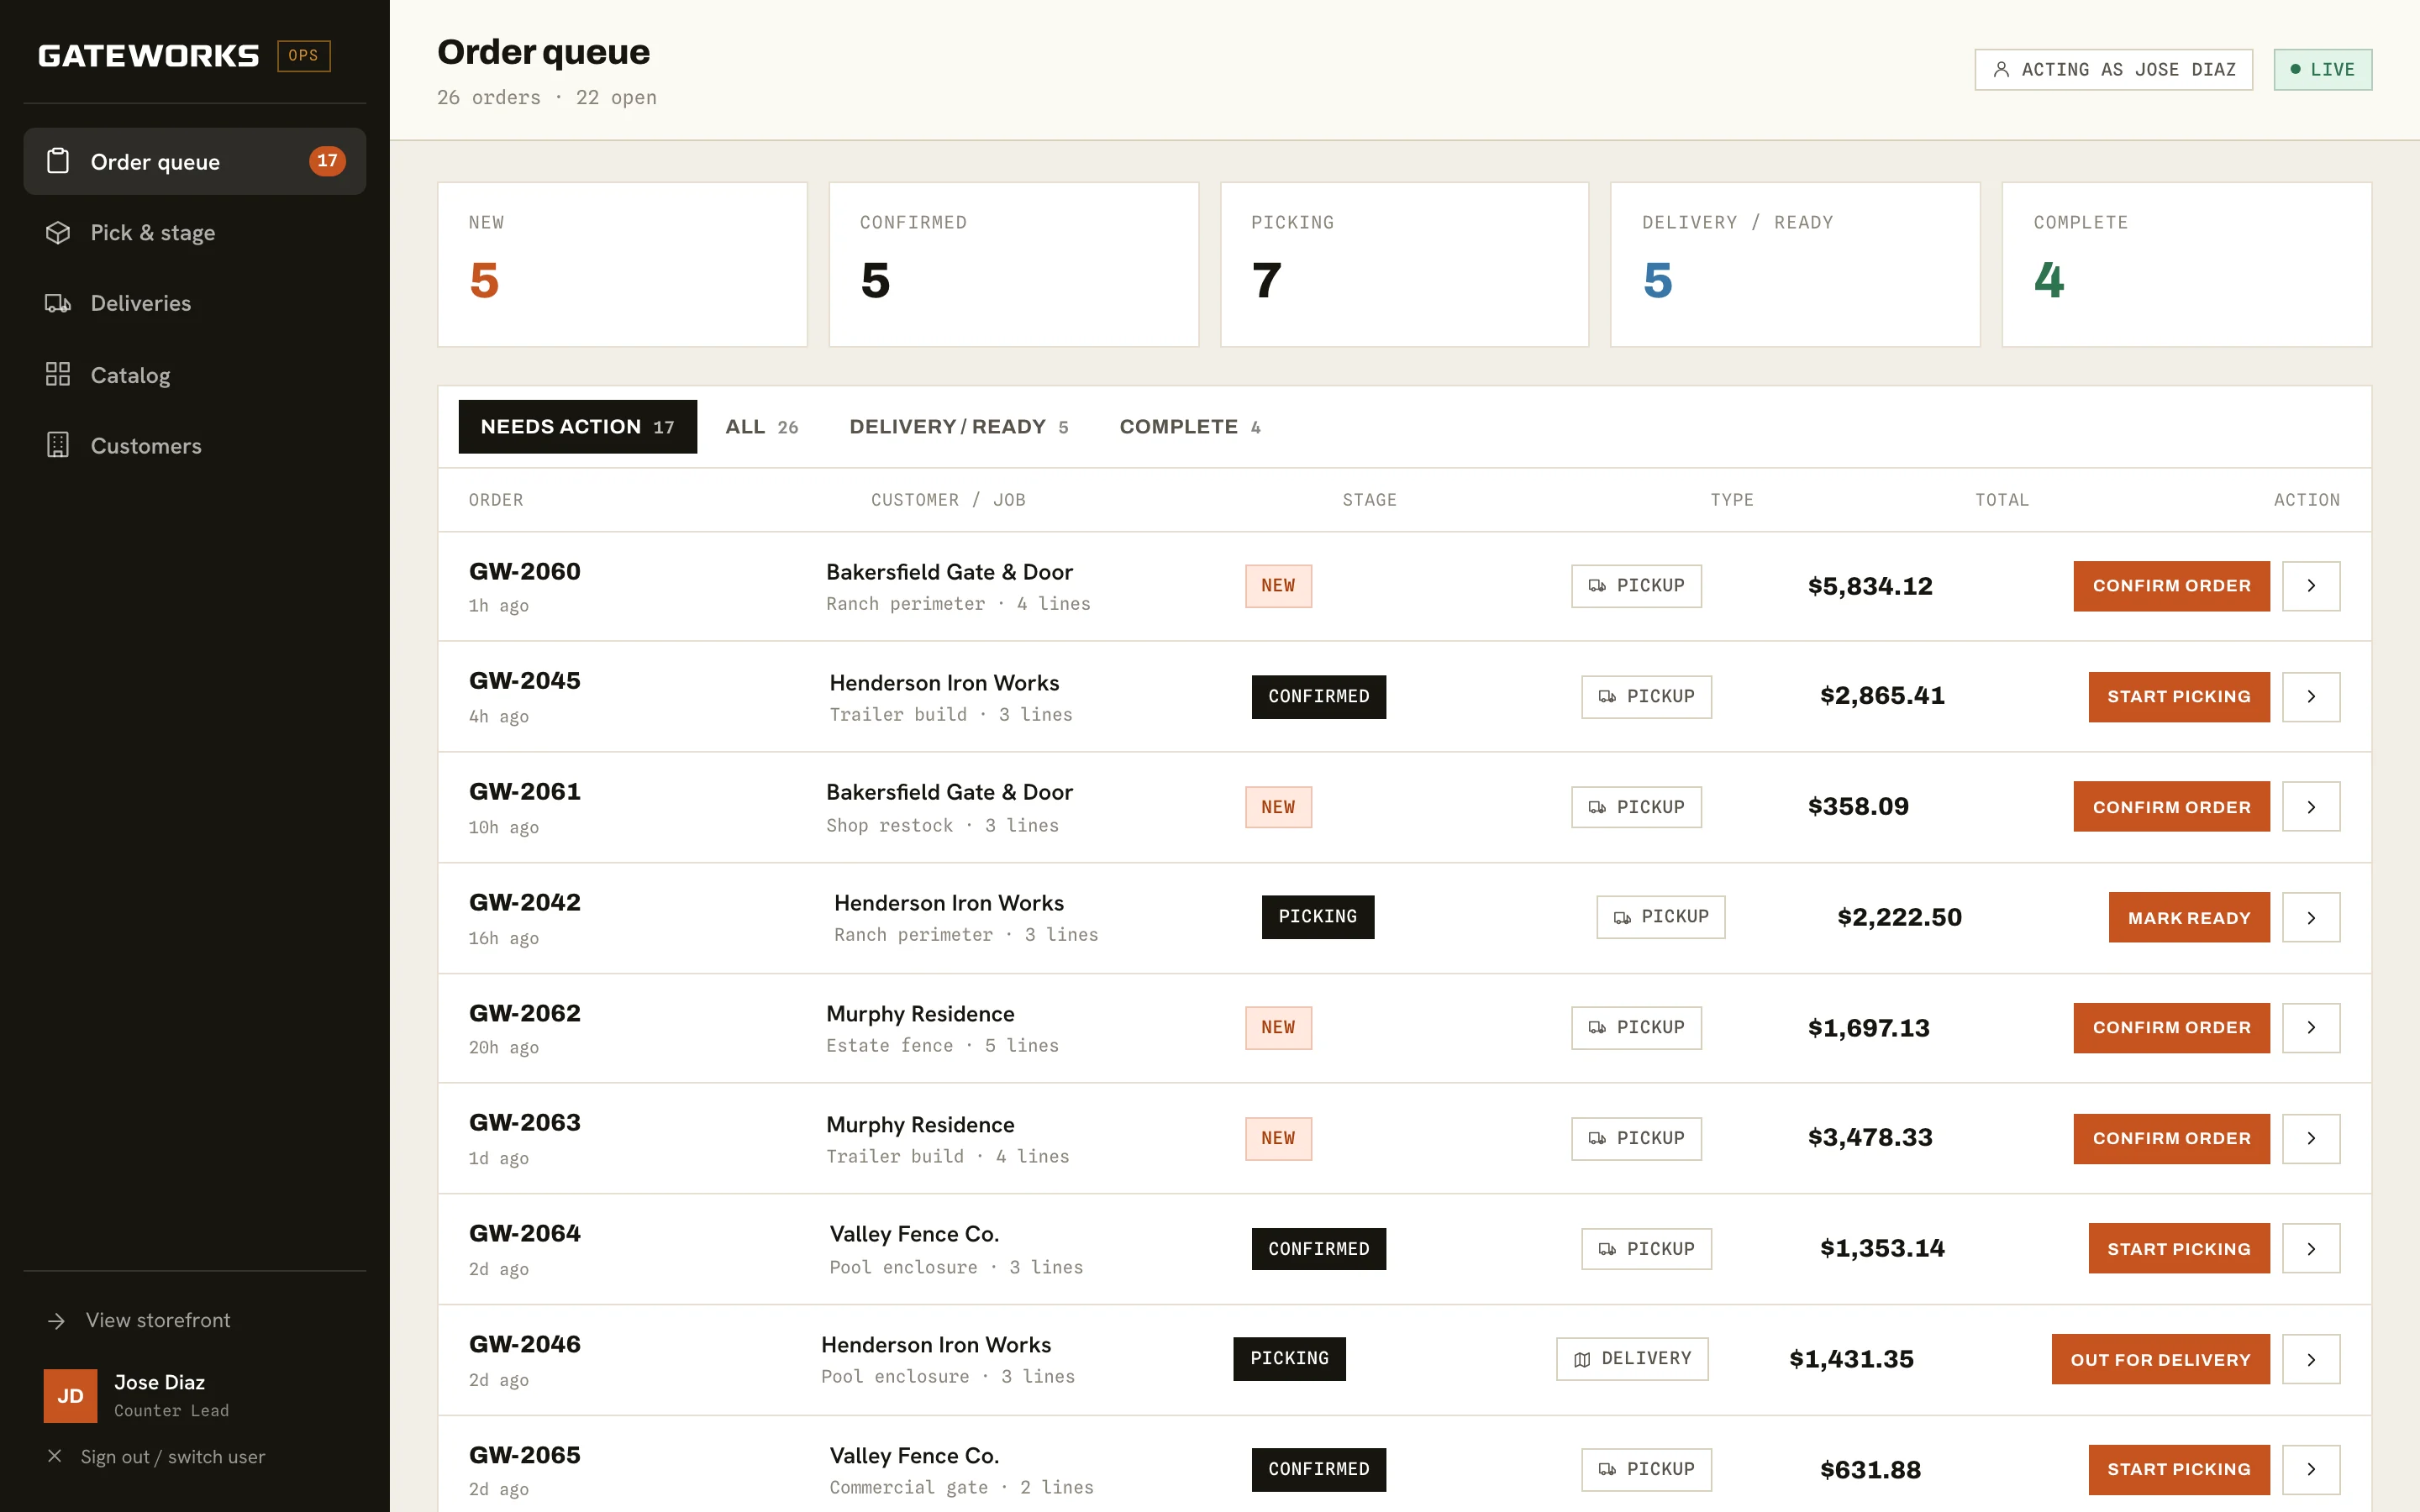Click the Complete summary card showing 4
Screen dimensions: 2420x1512
(2186, 264)
